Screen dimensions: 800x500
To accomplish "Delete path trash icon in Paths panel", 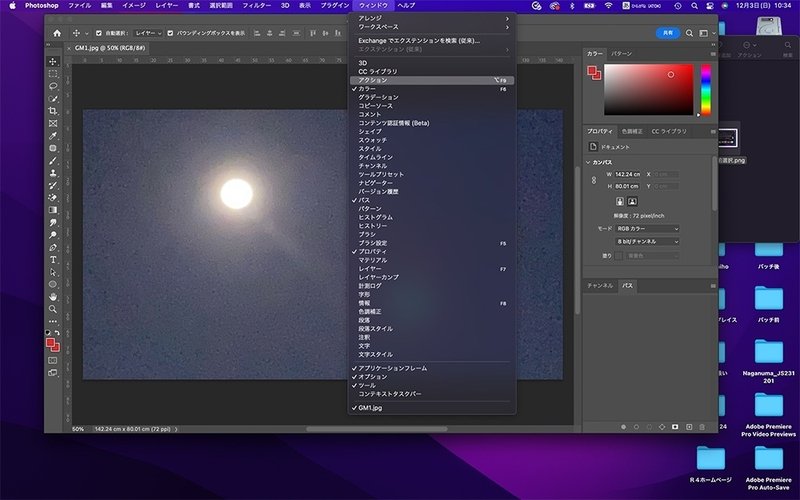I will pyautogui.click(x=702, y=427).
